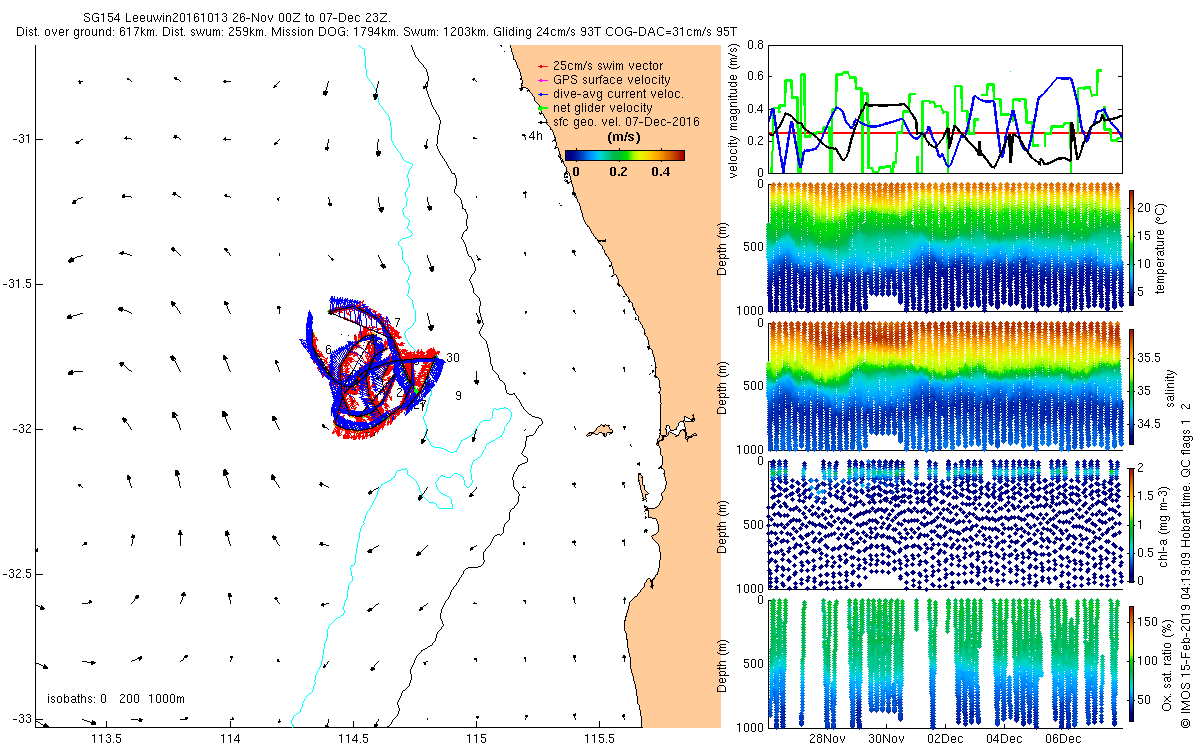Click the waypoint label 30 on glider track
Image resolution: width=1200 pixels, height=750 pixels.
point(453,357)
